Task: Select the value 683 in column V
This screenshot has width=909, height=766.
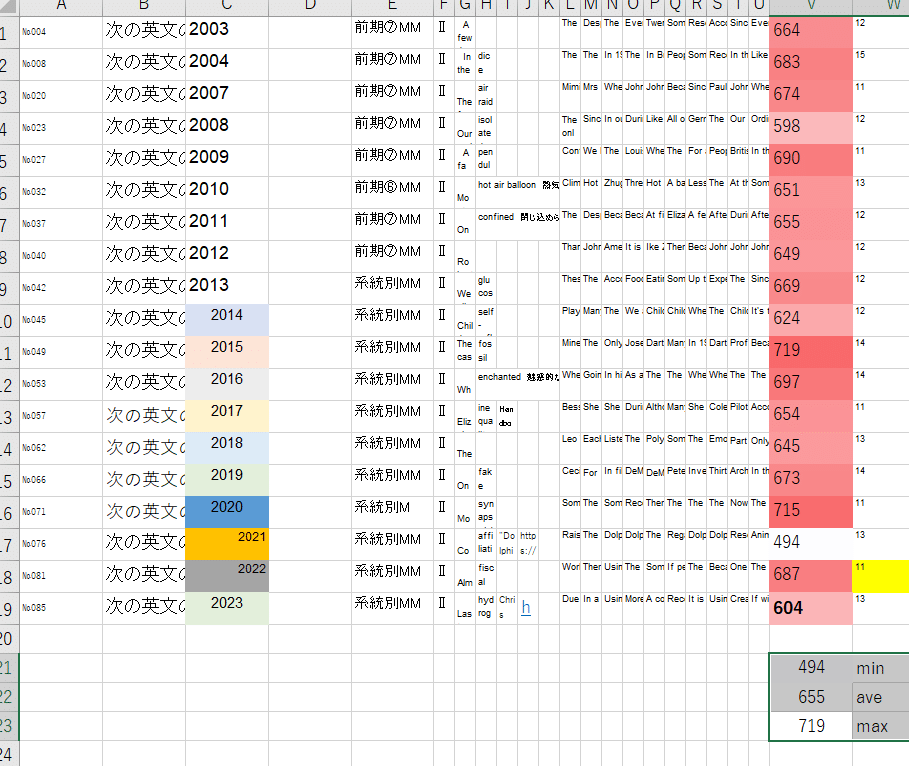Action: pos(810,64)
